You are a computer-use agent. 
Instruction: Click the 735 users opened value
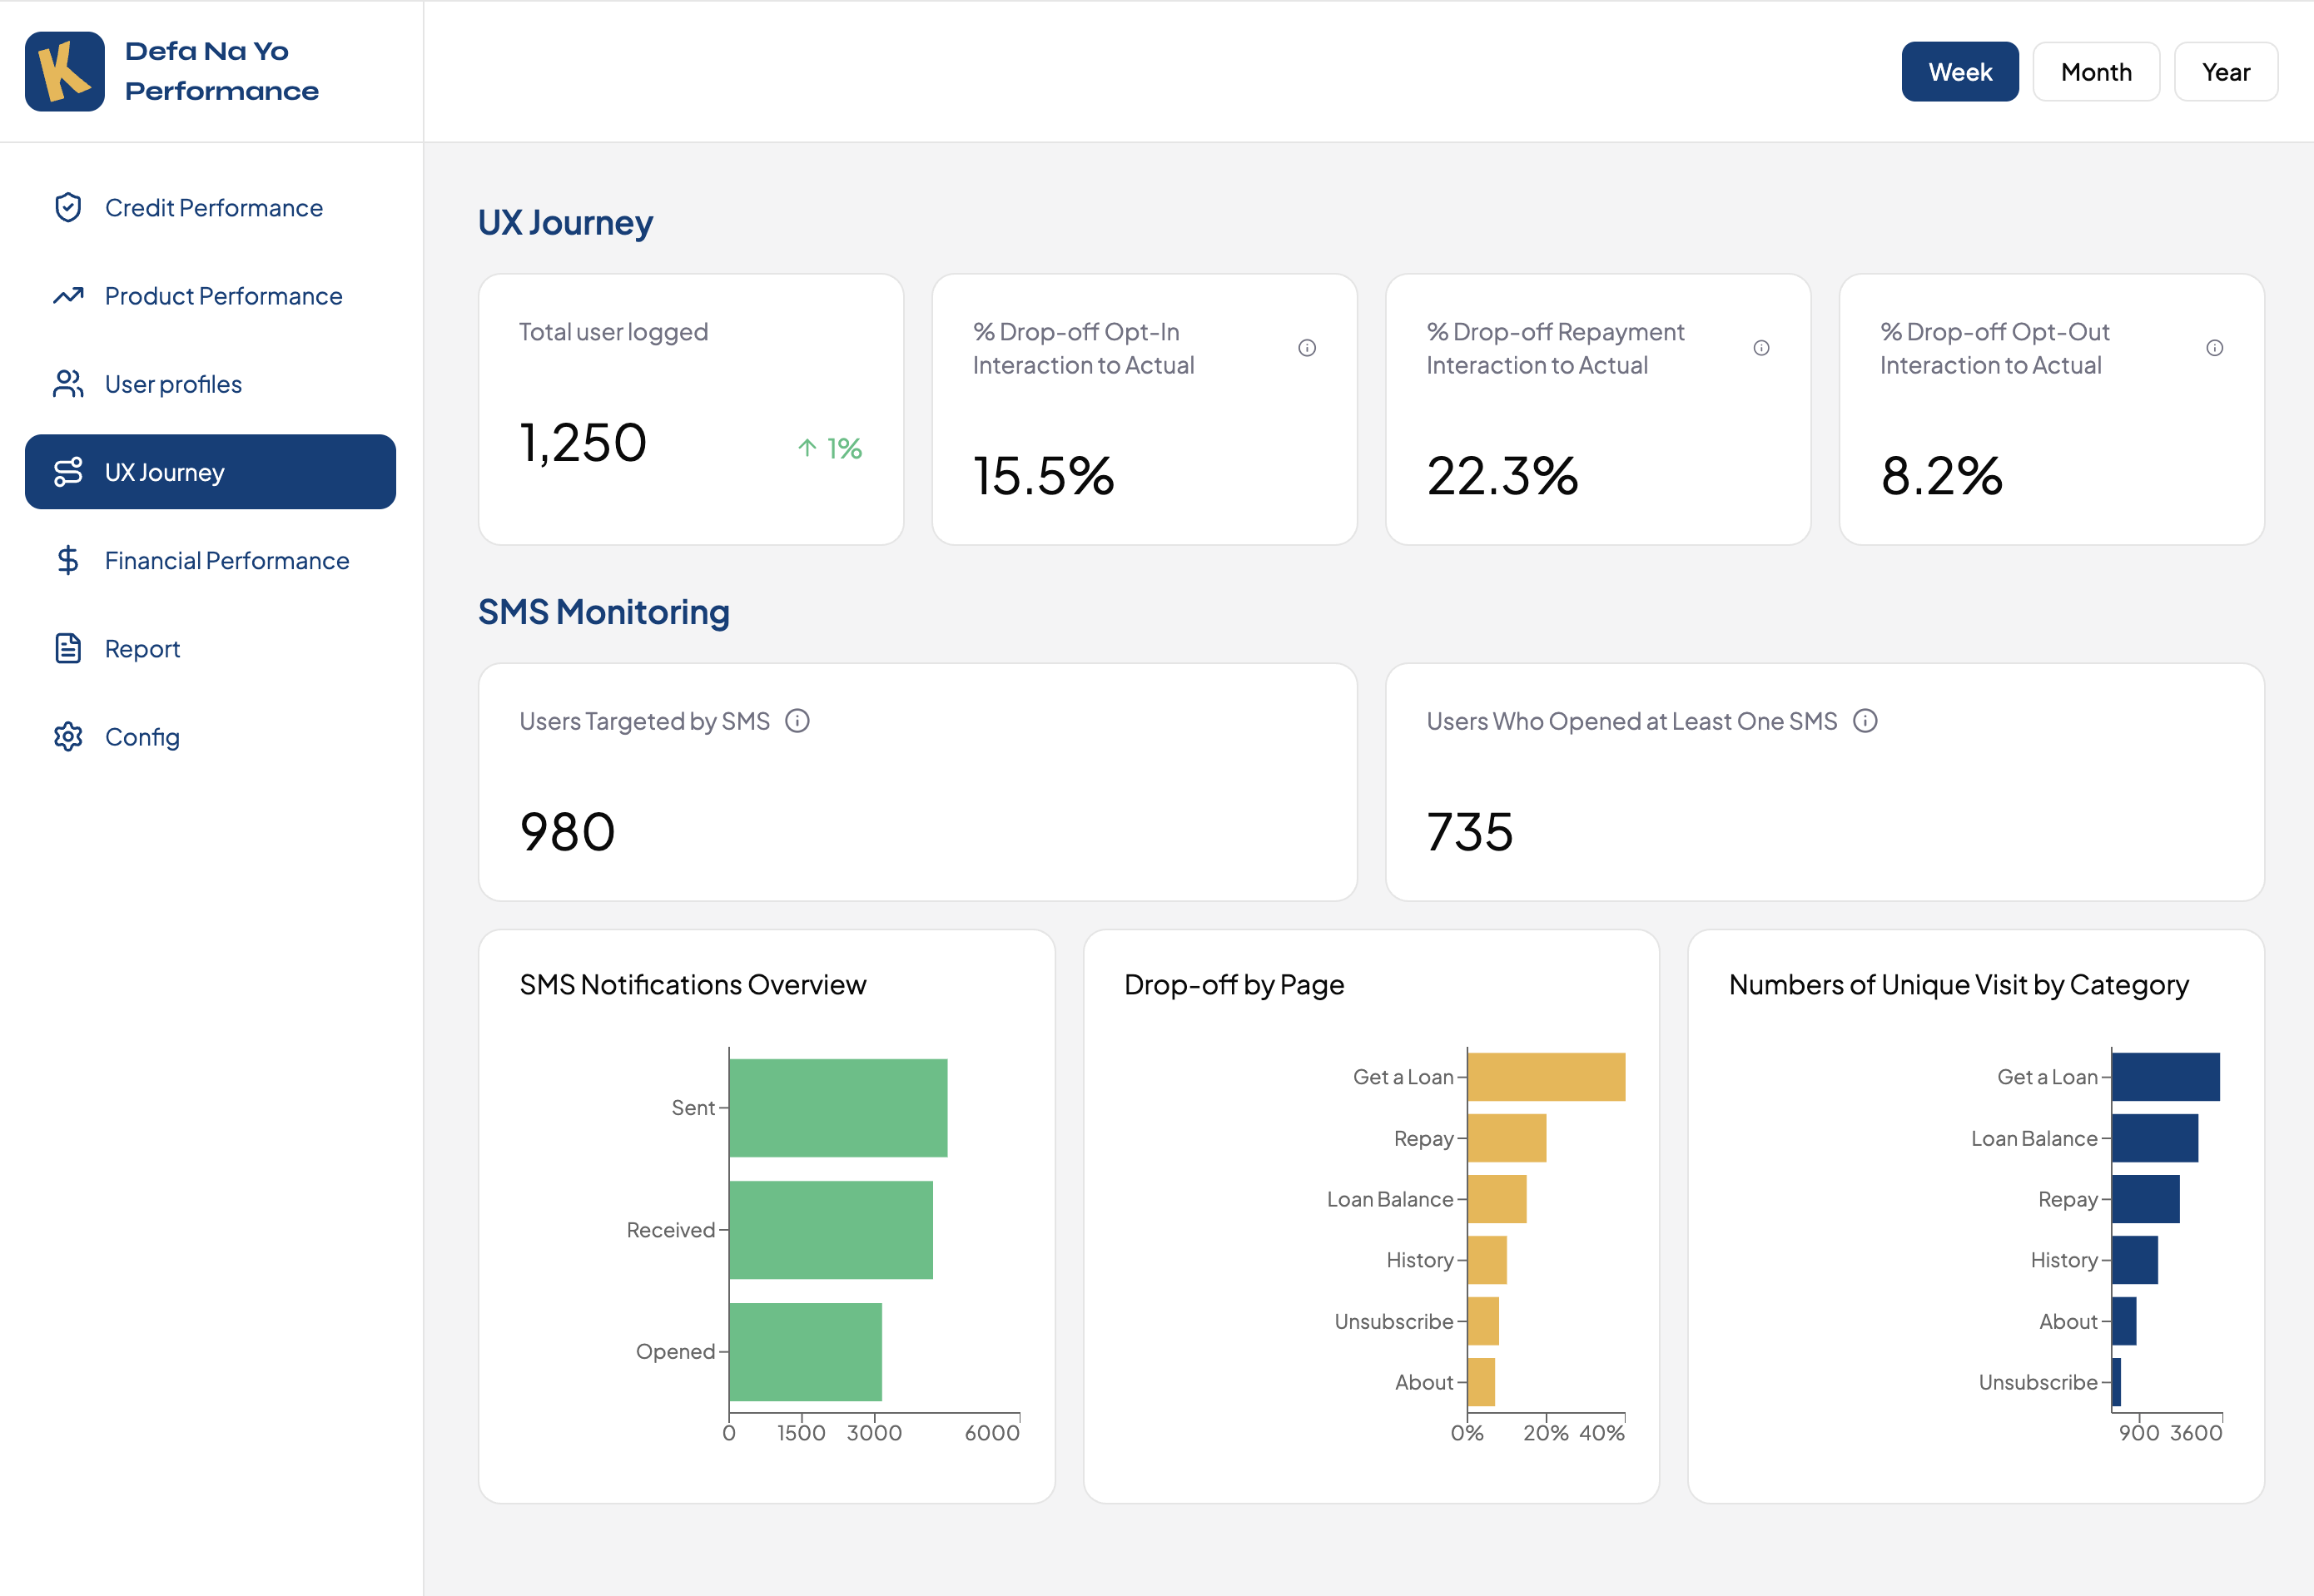tap(1470, 832)
